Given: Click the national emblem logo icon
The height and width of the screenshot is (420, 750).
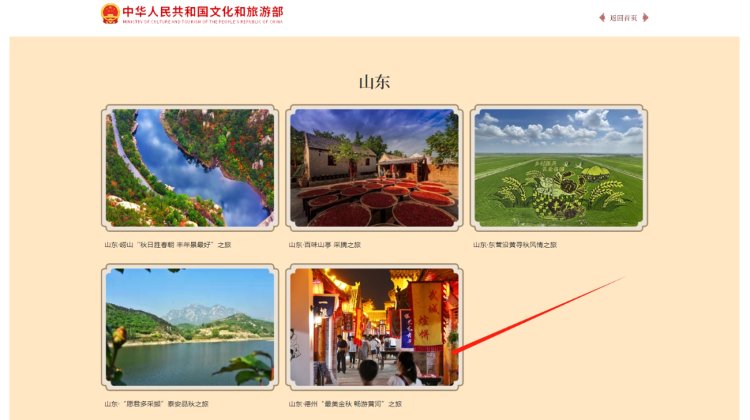Looking at the screenshot, I should click(110, 13).
